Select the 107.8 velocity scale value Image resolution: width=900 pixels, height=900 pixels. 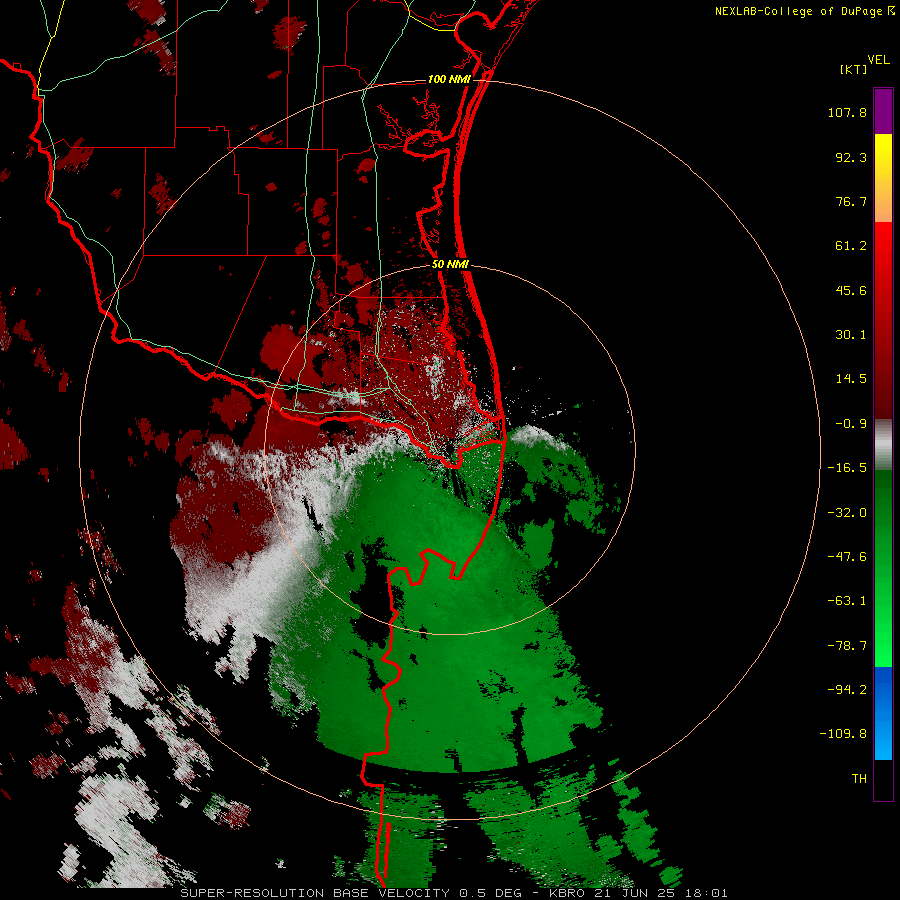click(x=847, y=112)
